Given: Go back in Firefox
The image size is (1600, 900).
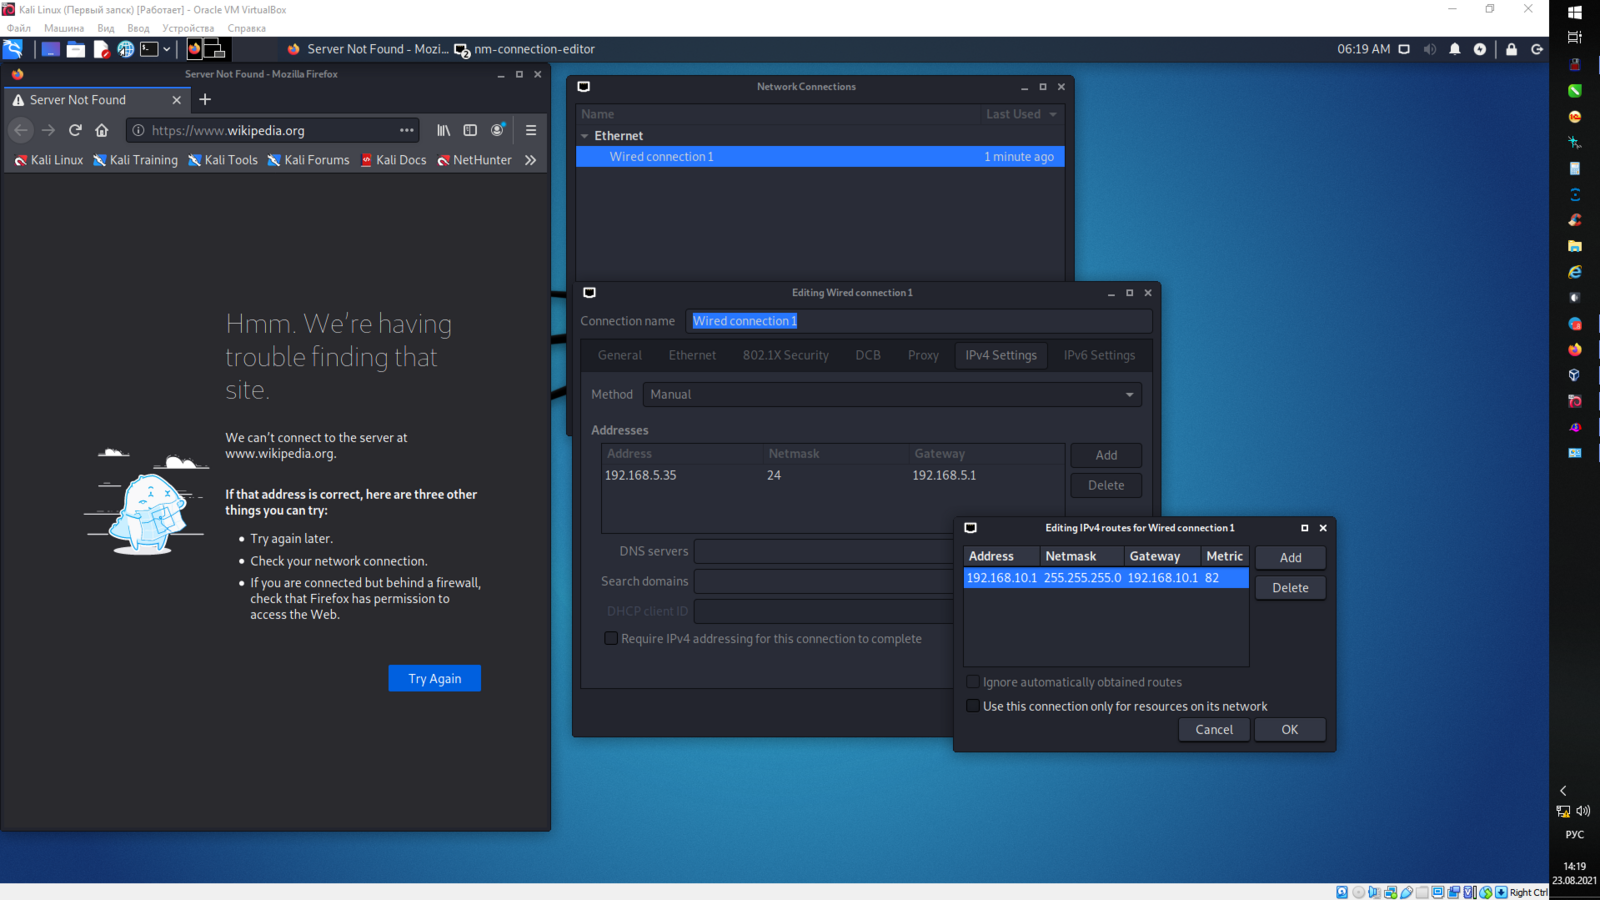Looking at the screenshot, I should (21, 130).
